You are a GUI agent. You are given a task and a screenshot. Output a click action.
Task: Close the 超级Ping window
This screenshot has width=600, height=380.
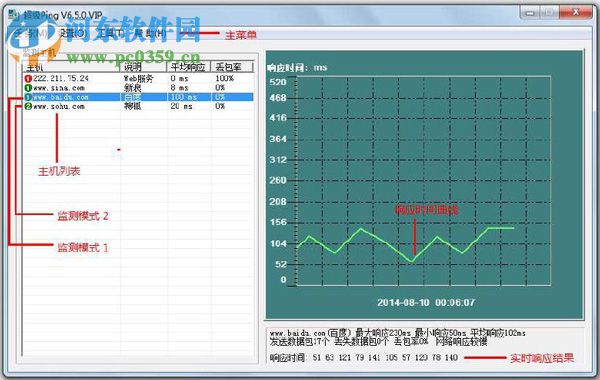576,13
